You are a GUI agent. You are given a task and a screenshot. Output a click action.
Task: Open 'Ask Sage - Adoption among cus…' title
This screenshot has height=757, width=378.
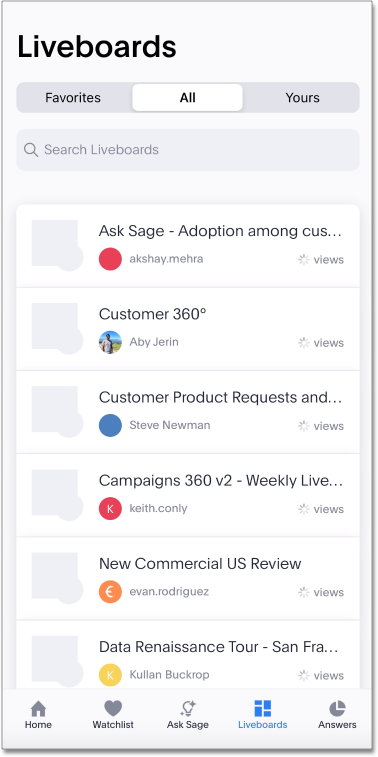pos(221,231)
